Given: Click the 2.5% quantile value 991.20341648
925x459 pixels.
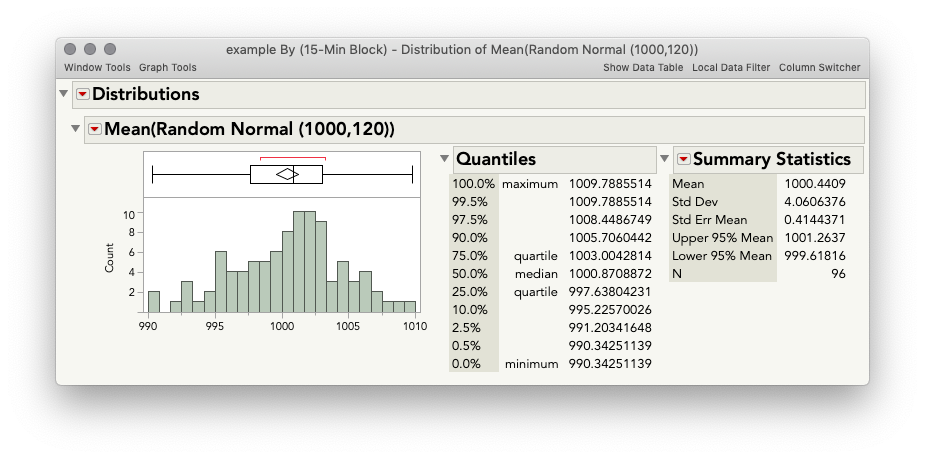Looking at the screenshot, I should (610, 328).
